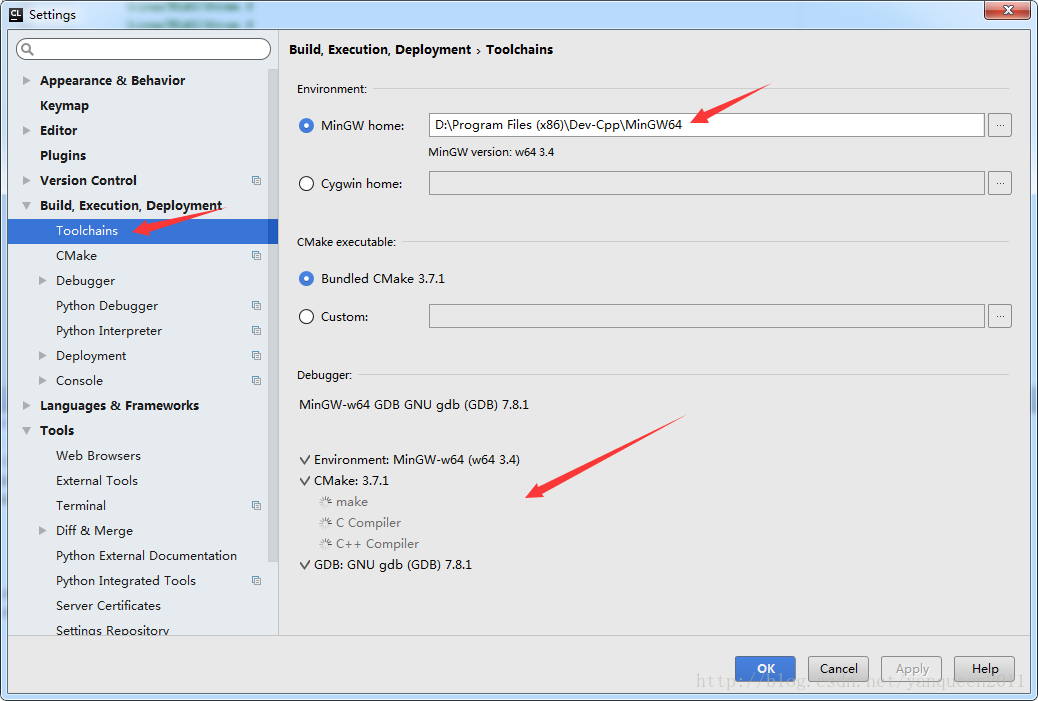The image size is (1038, 701).
Task: Select the Bundled CMake 3.7.1 radio button
Action: 306,279
